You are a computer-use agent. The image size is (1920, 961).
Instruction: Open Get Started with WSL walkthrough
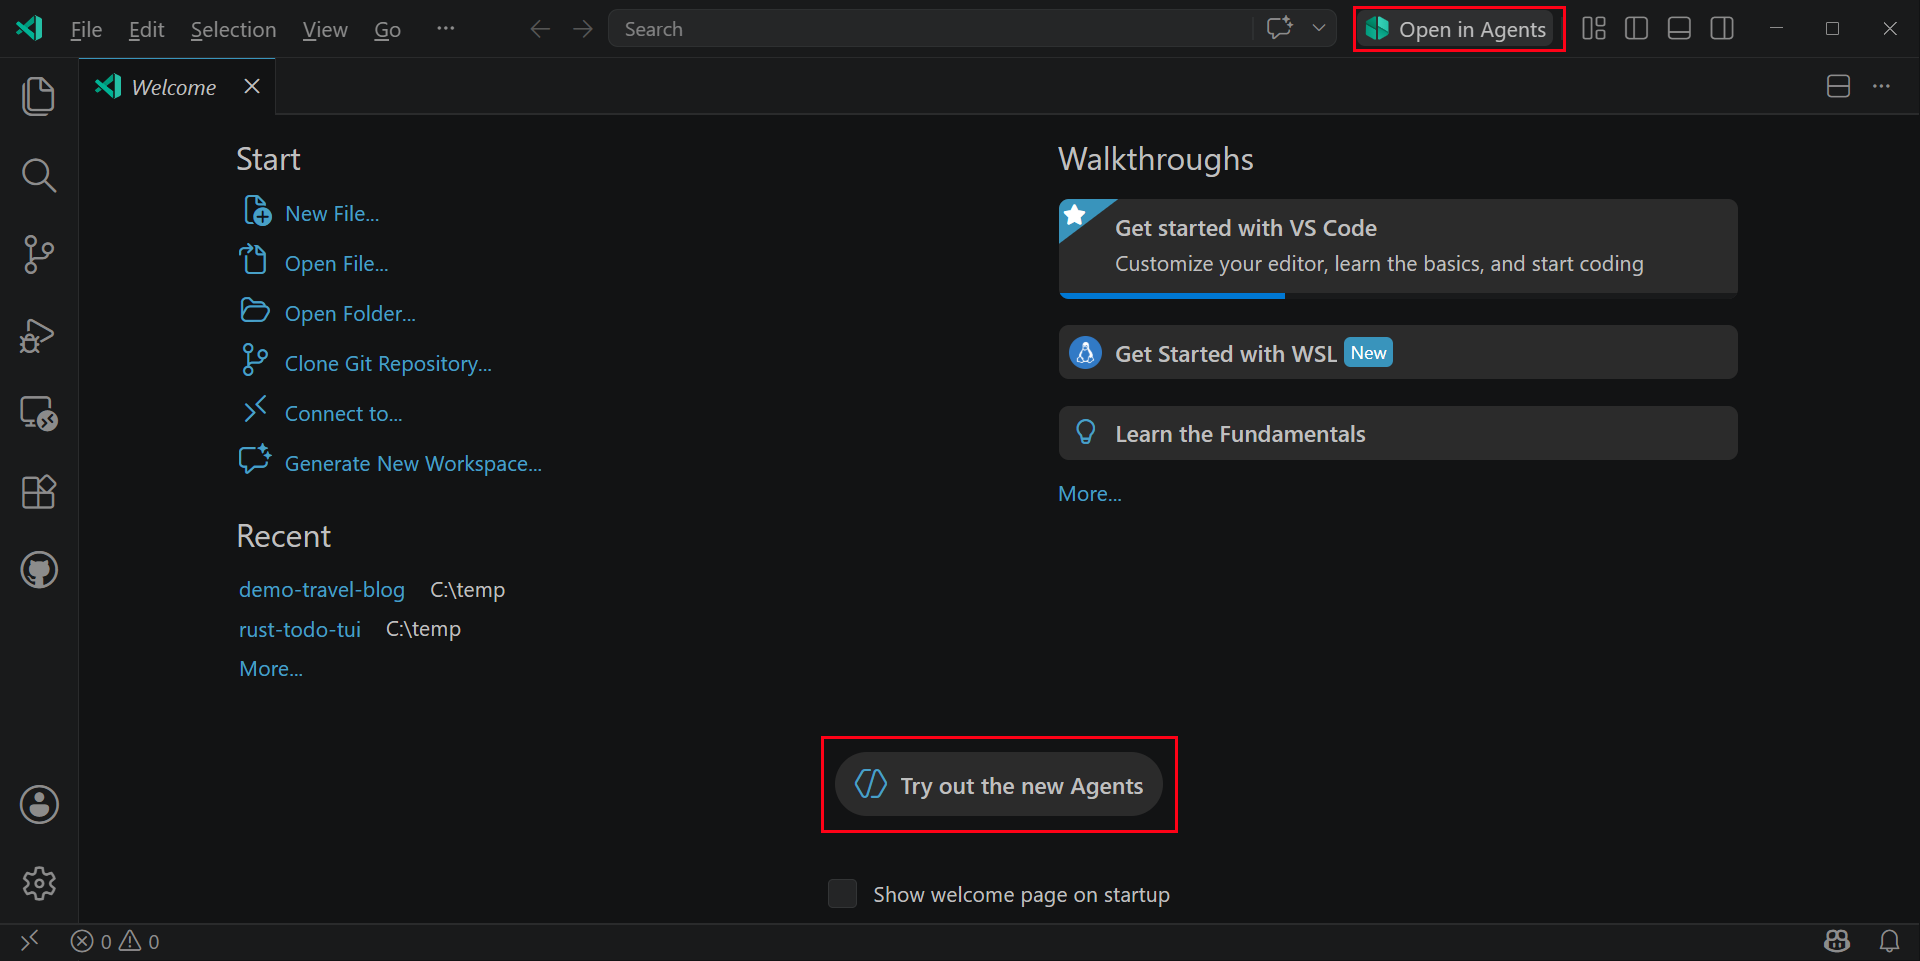coord(1398,352)
